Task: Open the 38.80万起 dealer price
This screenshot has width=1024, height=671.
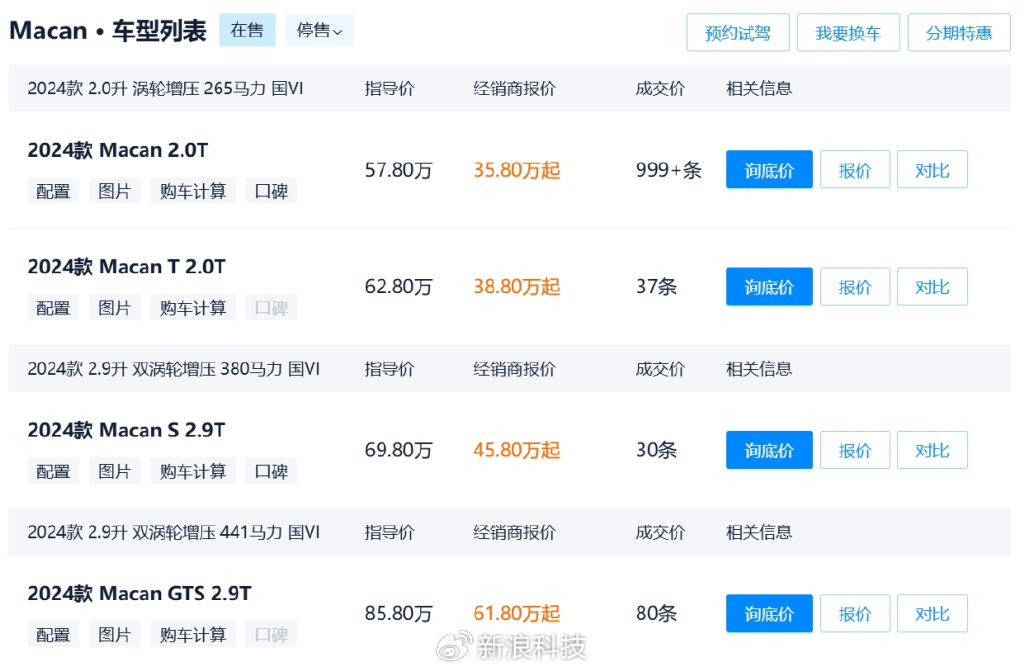Action: [517, 287]
